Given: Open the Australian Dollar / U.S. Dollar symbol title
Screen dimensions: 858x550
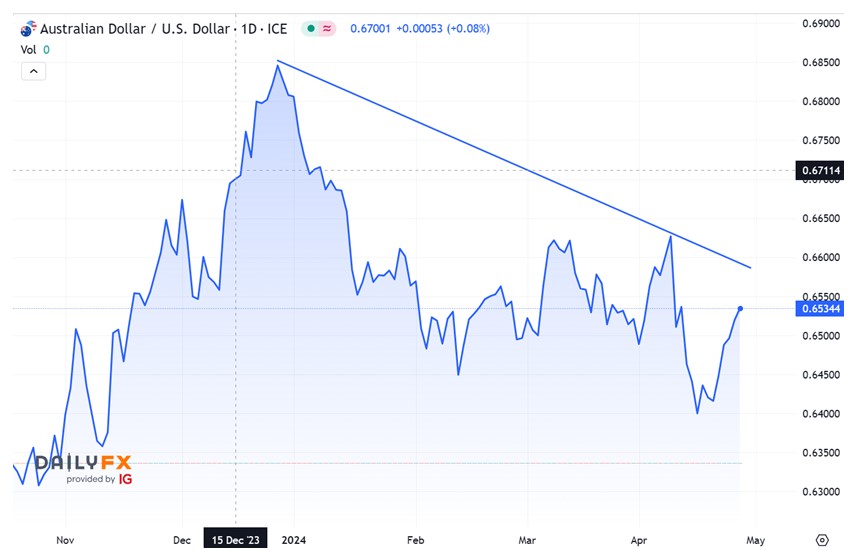Looking at the screenshot, I should (x=137, y=29).
